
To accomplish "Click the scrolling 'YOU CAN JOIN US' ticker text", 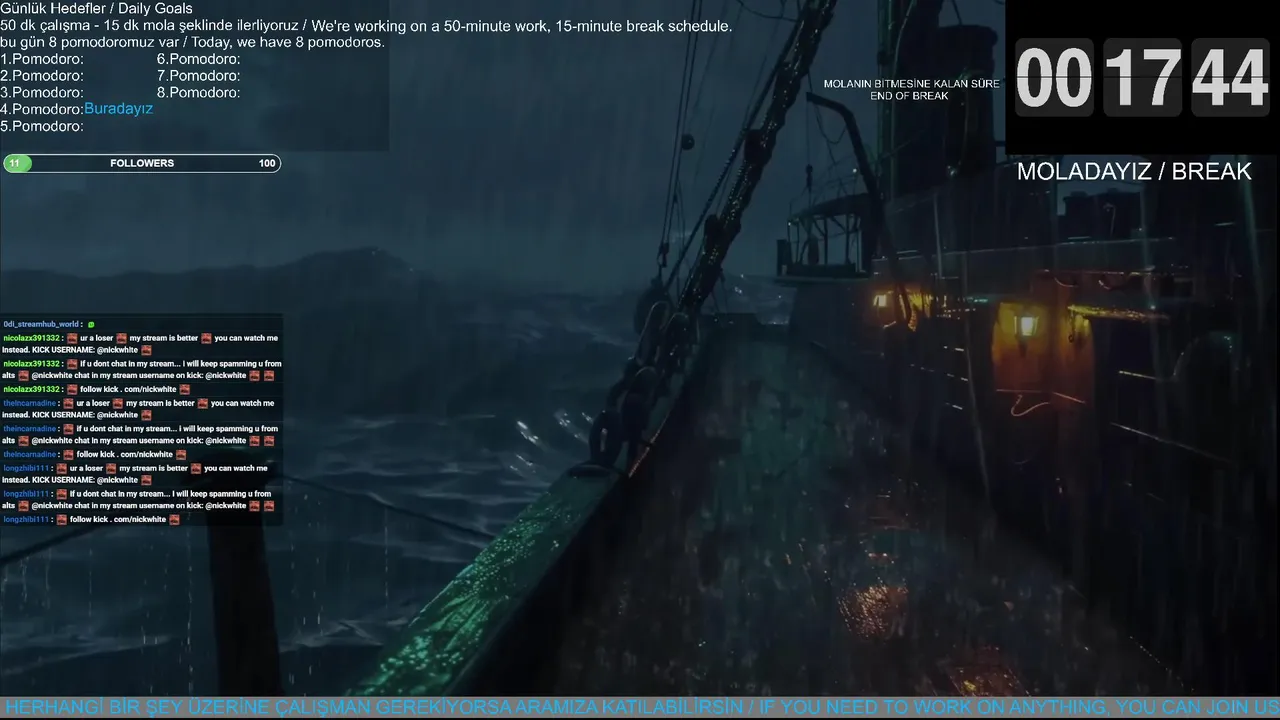I will coord(1197,708).
